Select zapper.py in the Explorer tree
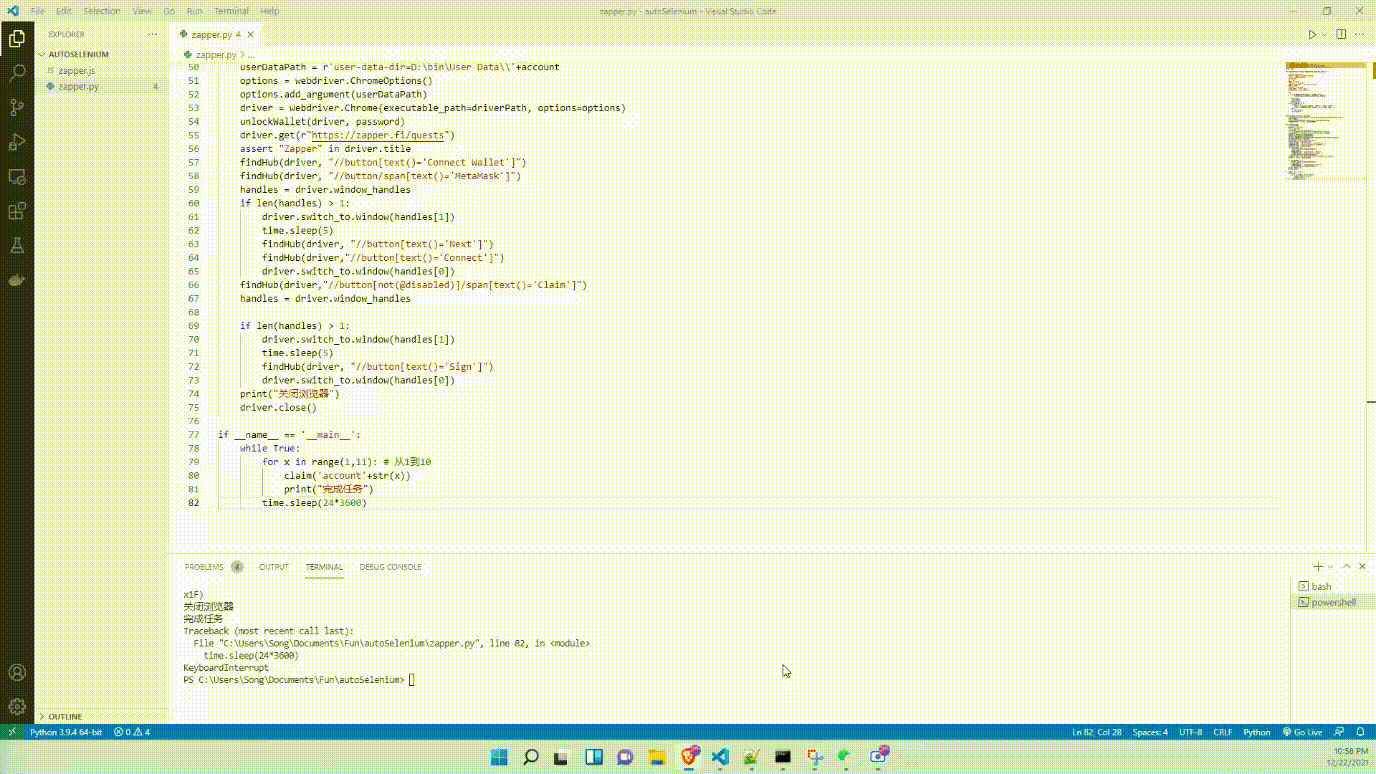The image size is (1376, 774). click(x=102, y=86)
